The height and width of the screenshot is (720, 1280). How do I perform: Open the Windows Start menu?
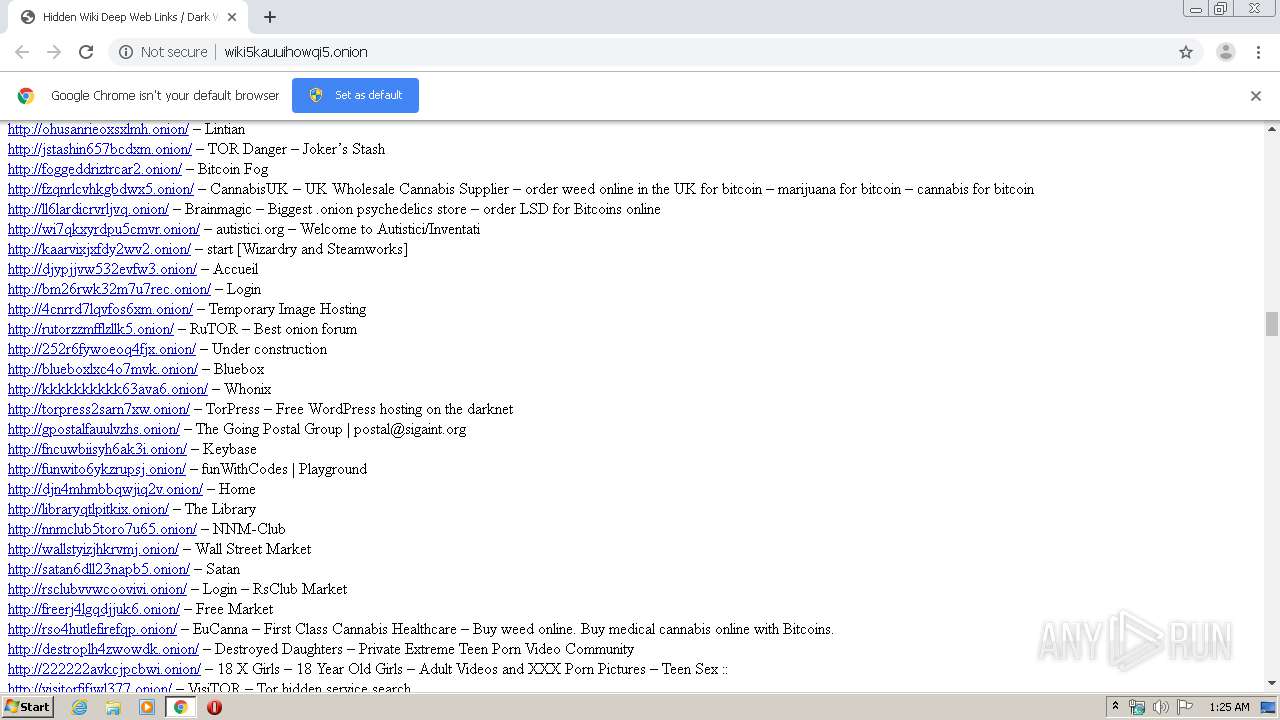click(x=27, y=707)
